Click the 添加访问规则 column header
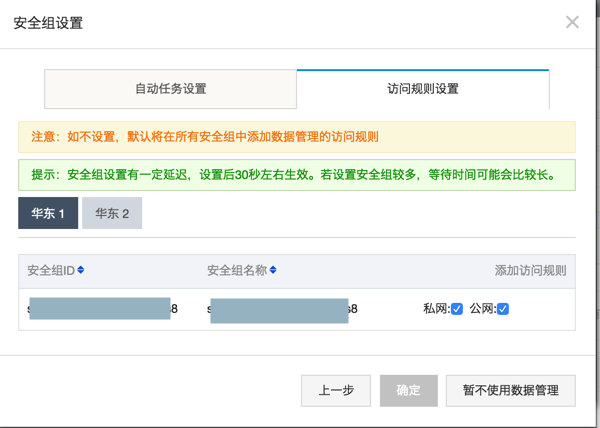 point(530,270)
